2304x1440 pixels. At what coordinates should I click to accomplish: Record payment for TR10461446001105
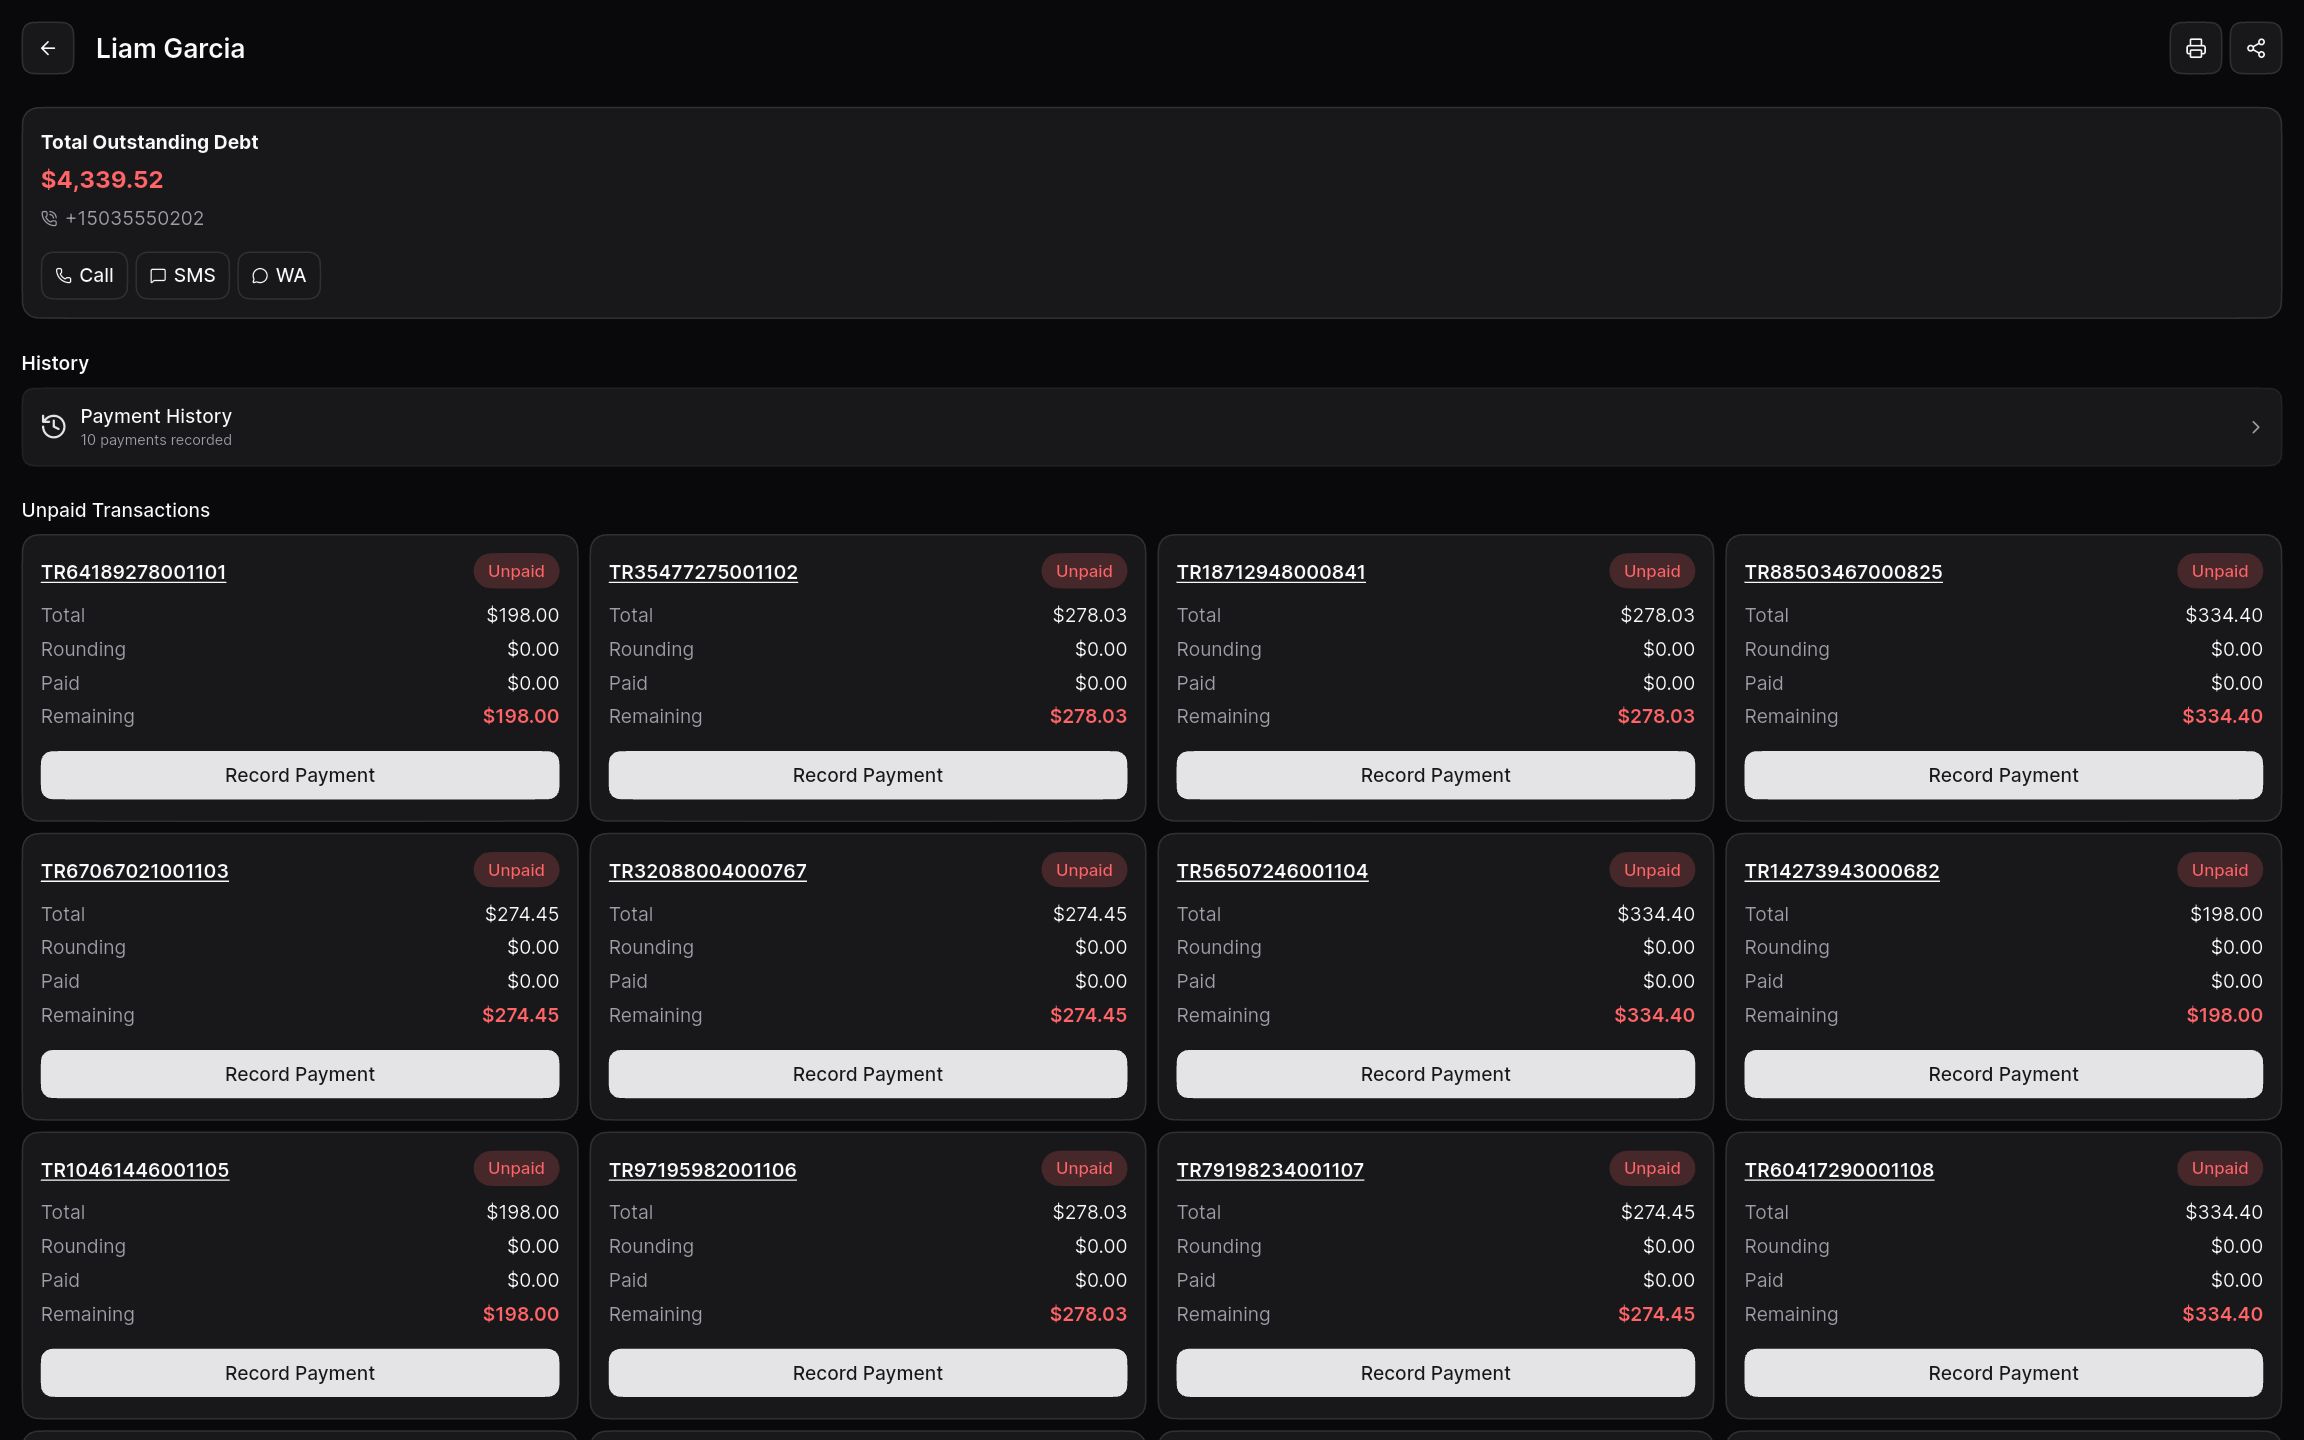[x=300, y=1373]
